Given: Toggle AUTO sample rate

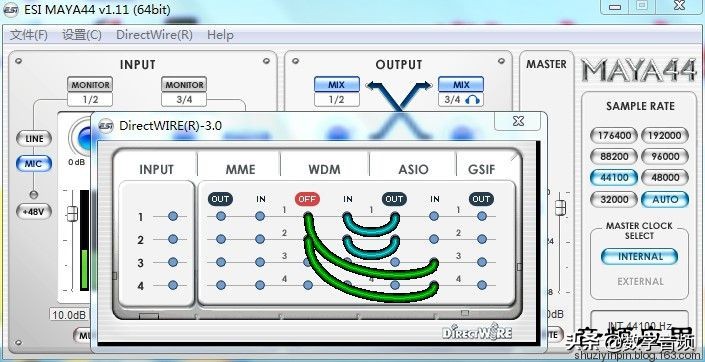Looking at the screenshot, I should (665, 199).
